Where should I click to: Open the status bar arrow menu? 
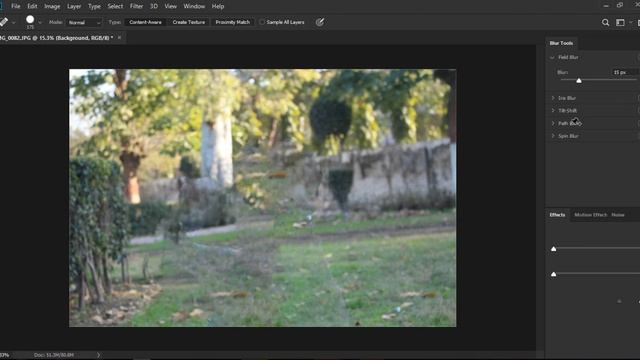pos(98,355)
